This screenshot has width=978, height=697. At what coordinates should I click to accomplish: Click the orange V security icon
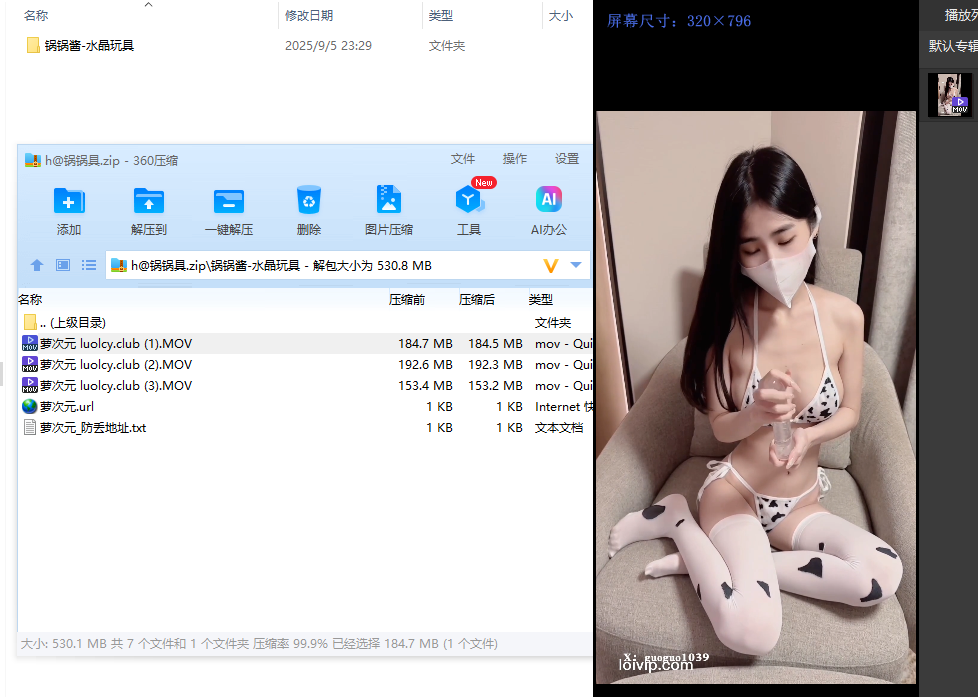(550, 265)
